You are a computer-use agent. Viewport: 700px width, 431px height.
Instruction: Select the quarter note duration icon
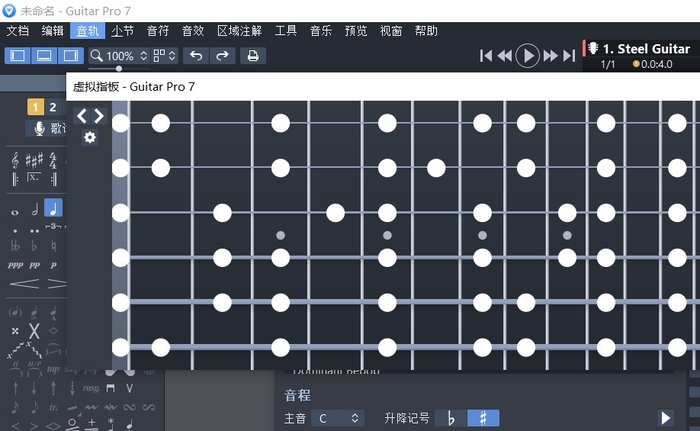click(x=53, y=209)
